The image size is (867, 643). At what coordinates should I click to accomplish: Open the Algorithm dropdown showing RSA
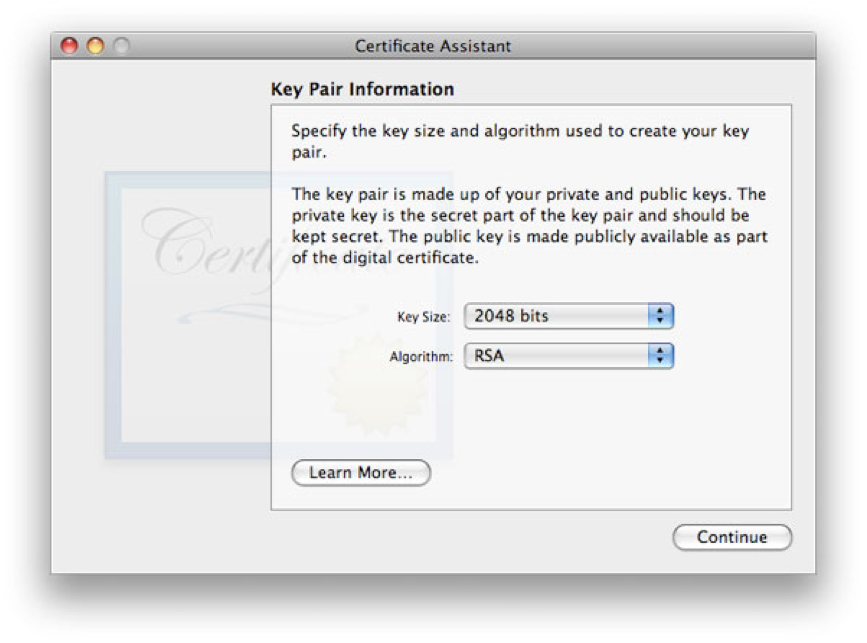pos(568,356)
